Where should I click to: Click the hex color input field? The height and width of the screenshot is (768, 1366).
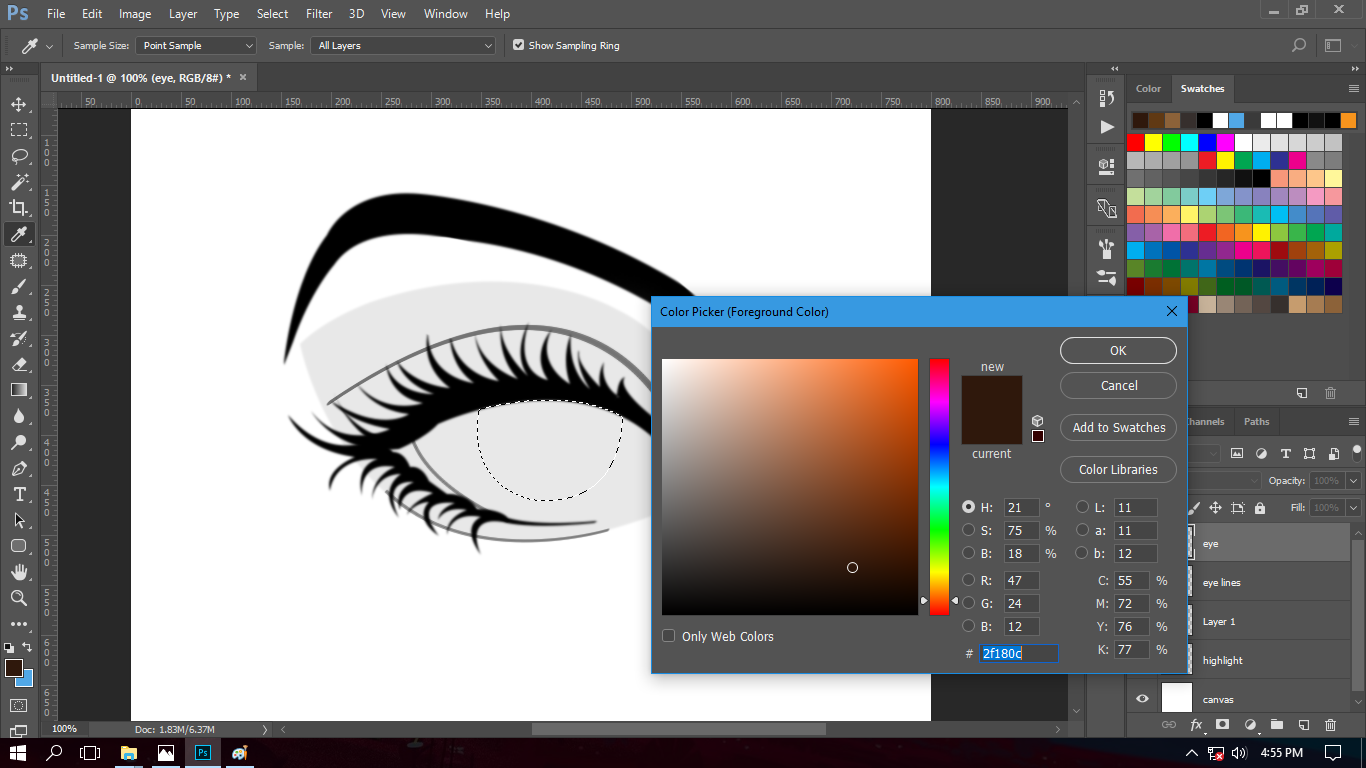tap(1019, 653)
